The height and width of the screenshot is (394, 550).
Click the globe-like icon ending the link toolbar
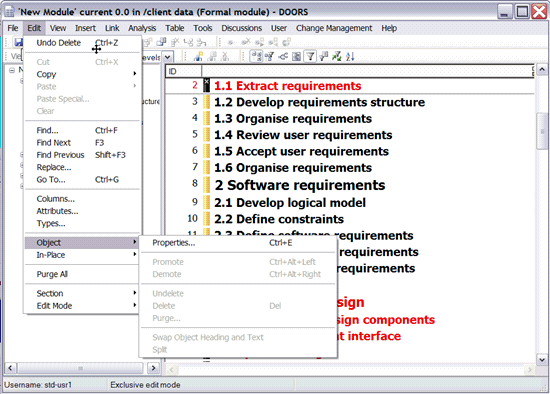(x=287, y=42)
